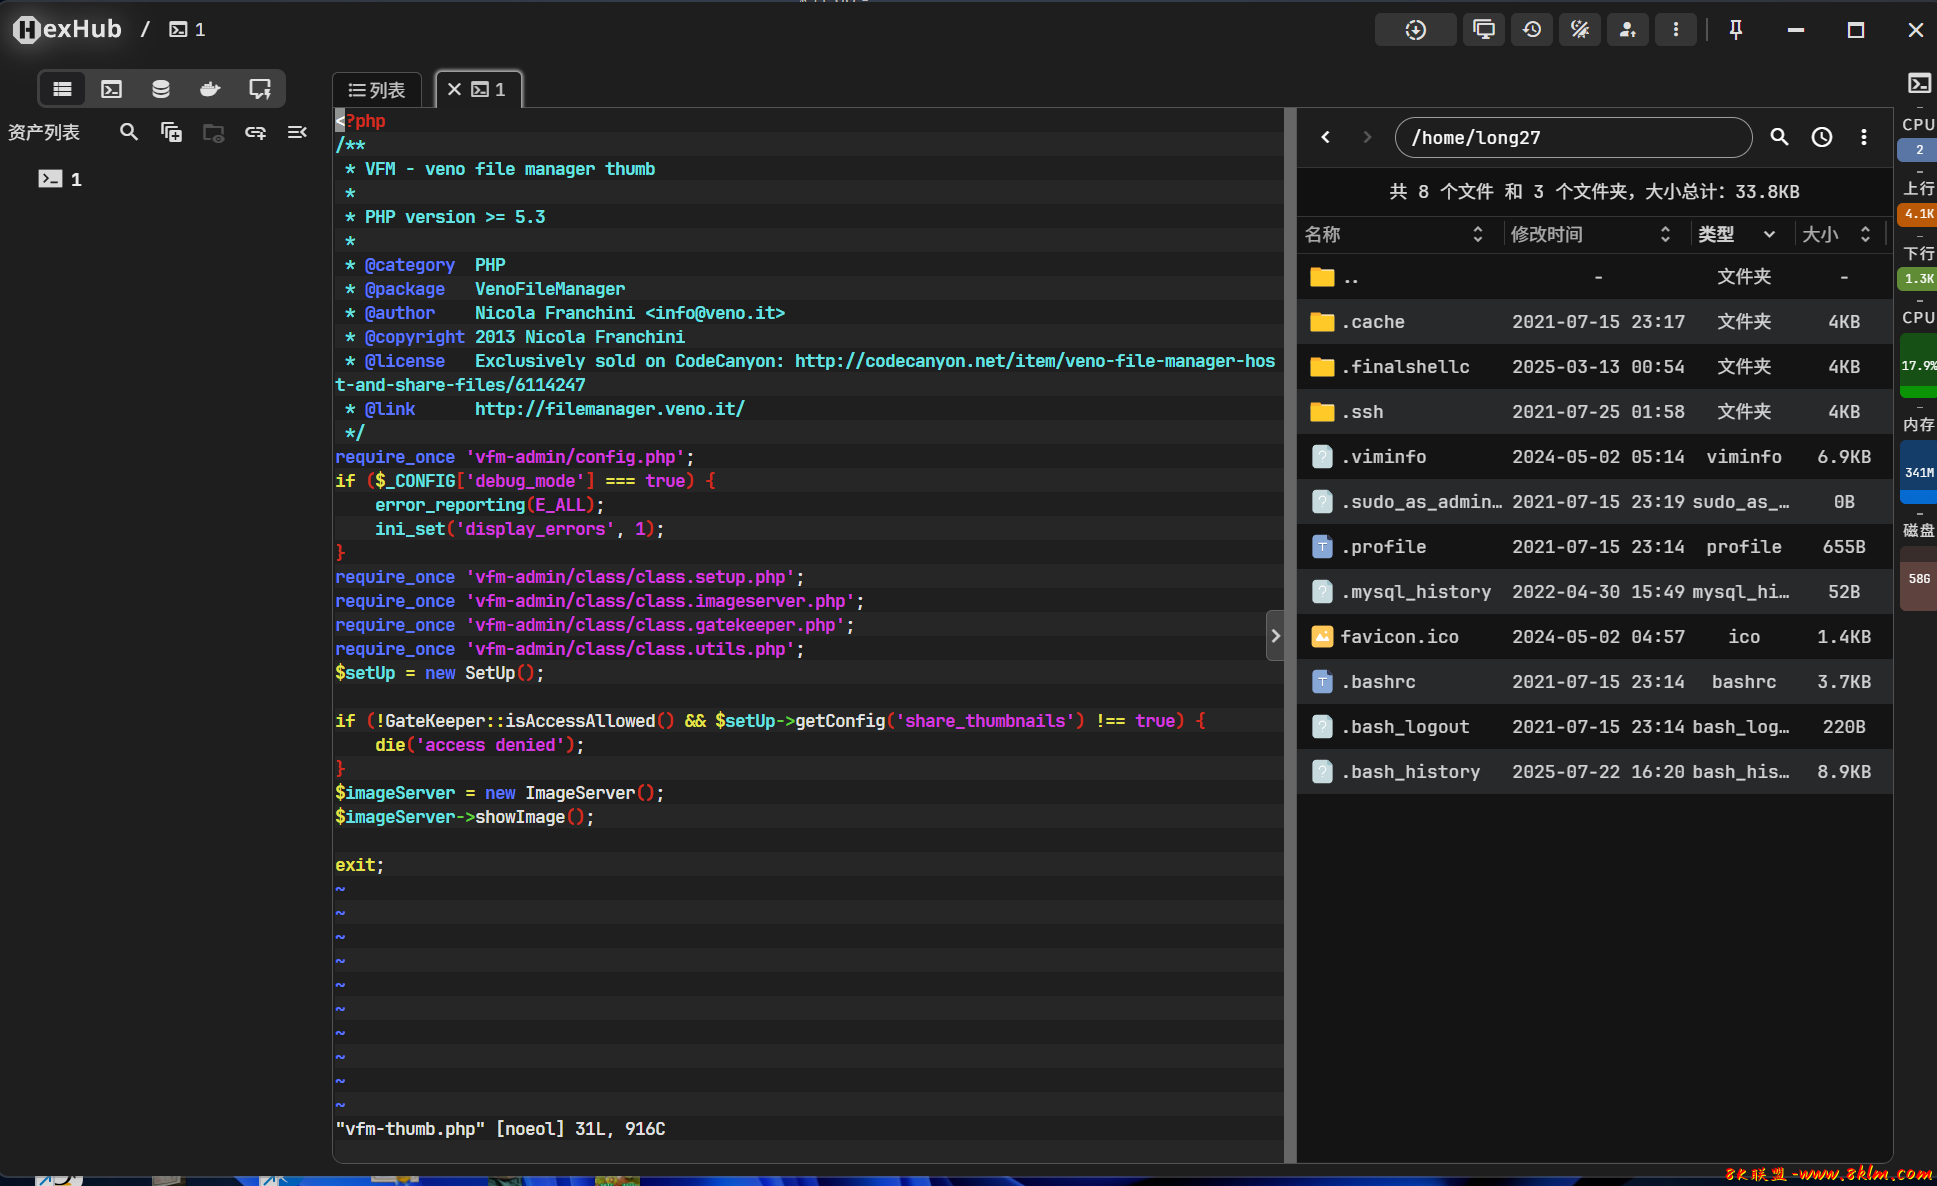The image size is (1937, 1186).
Task: Click the add-copy asset icon
Action: (x=171, y=132)
